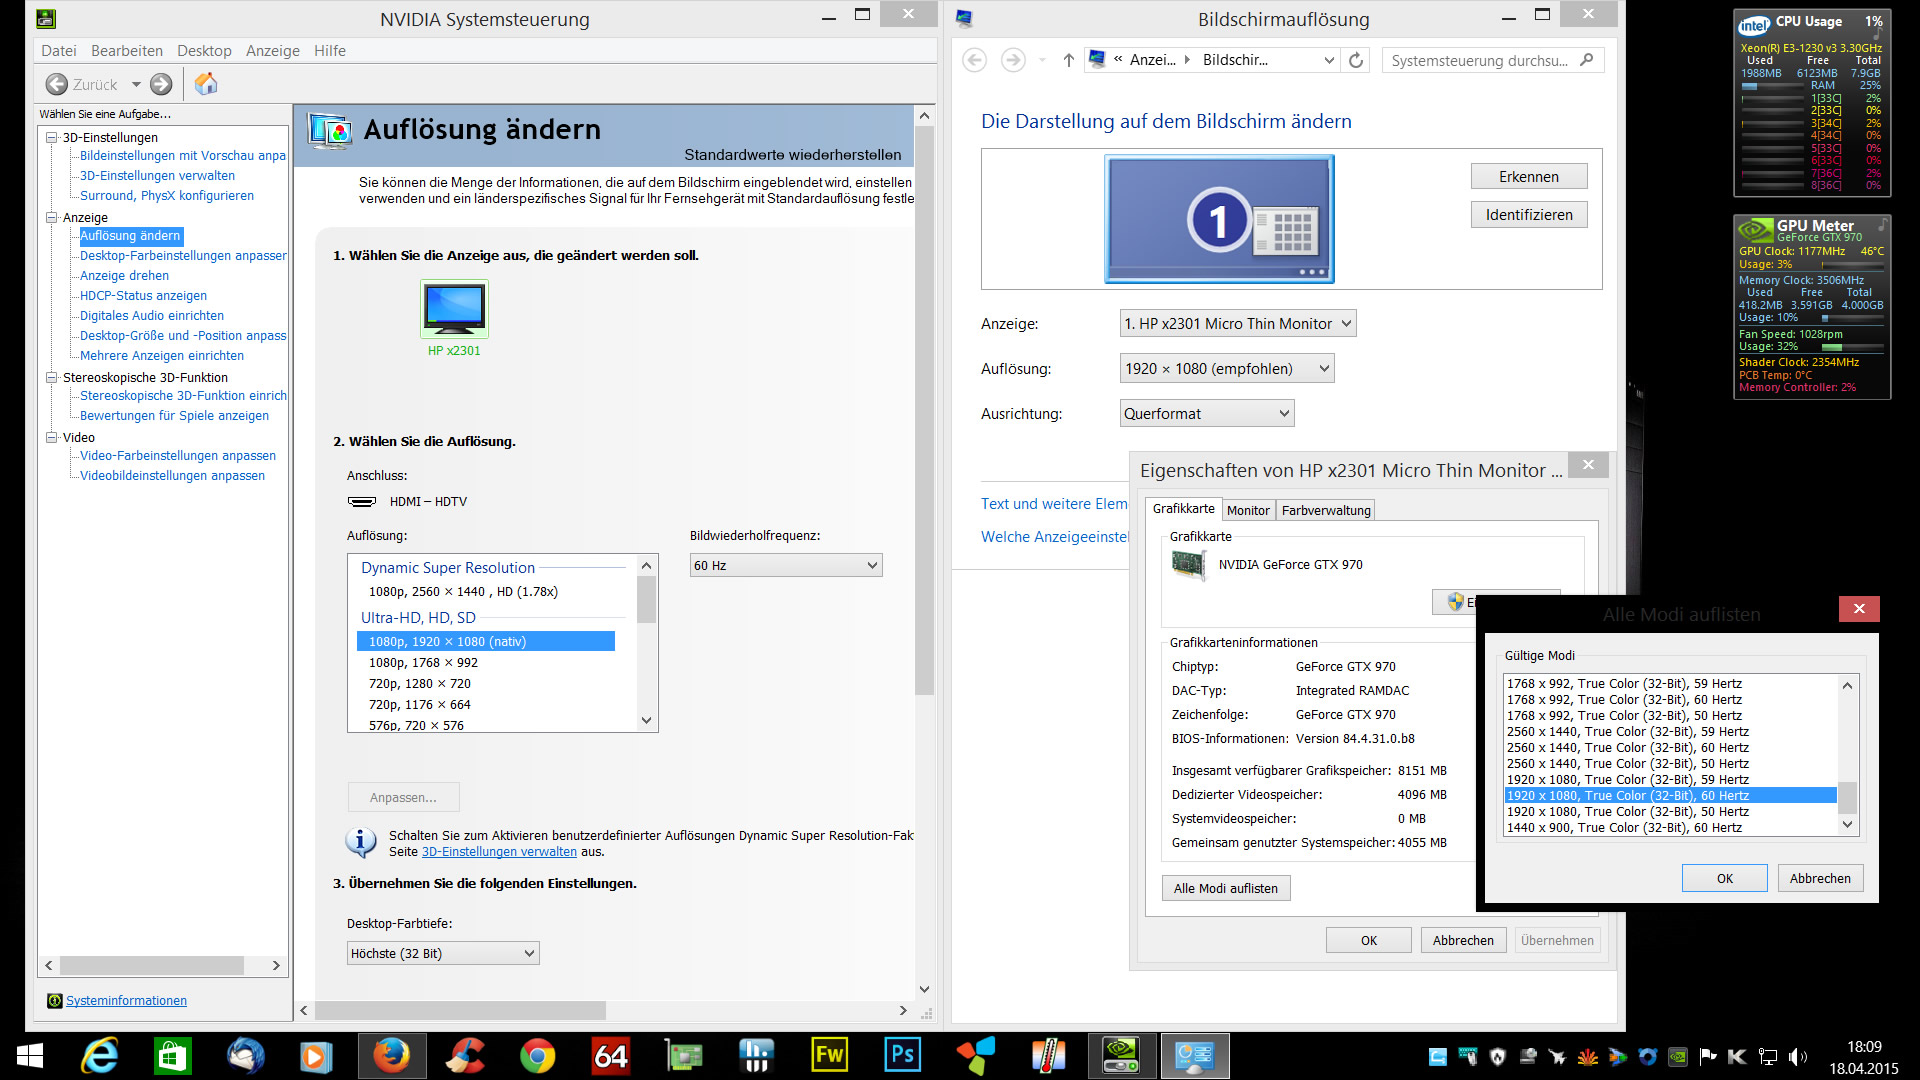Select 720p, 1280 × 720 resolution
The image size is (1920, 1080).
(420, 684)
